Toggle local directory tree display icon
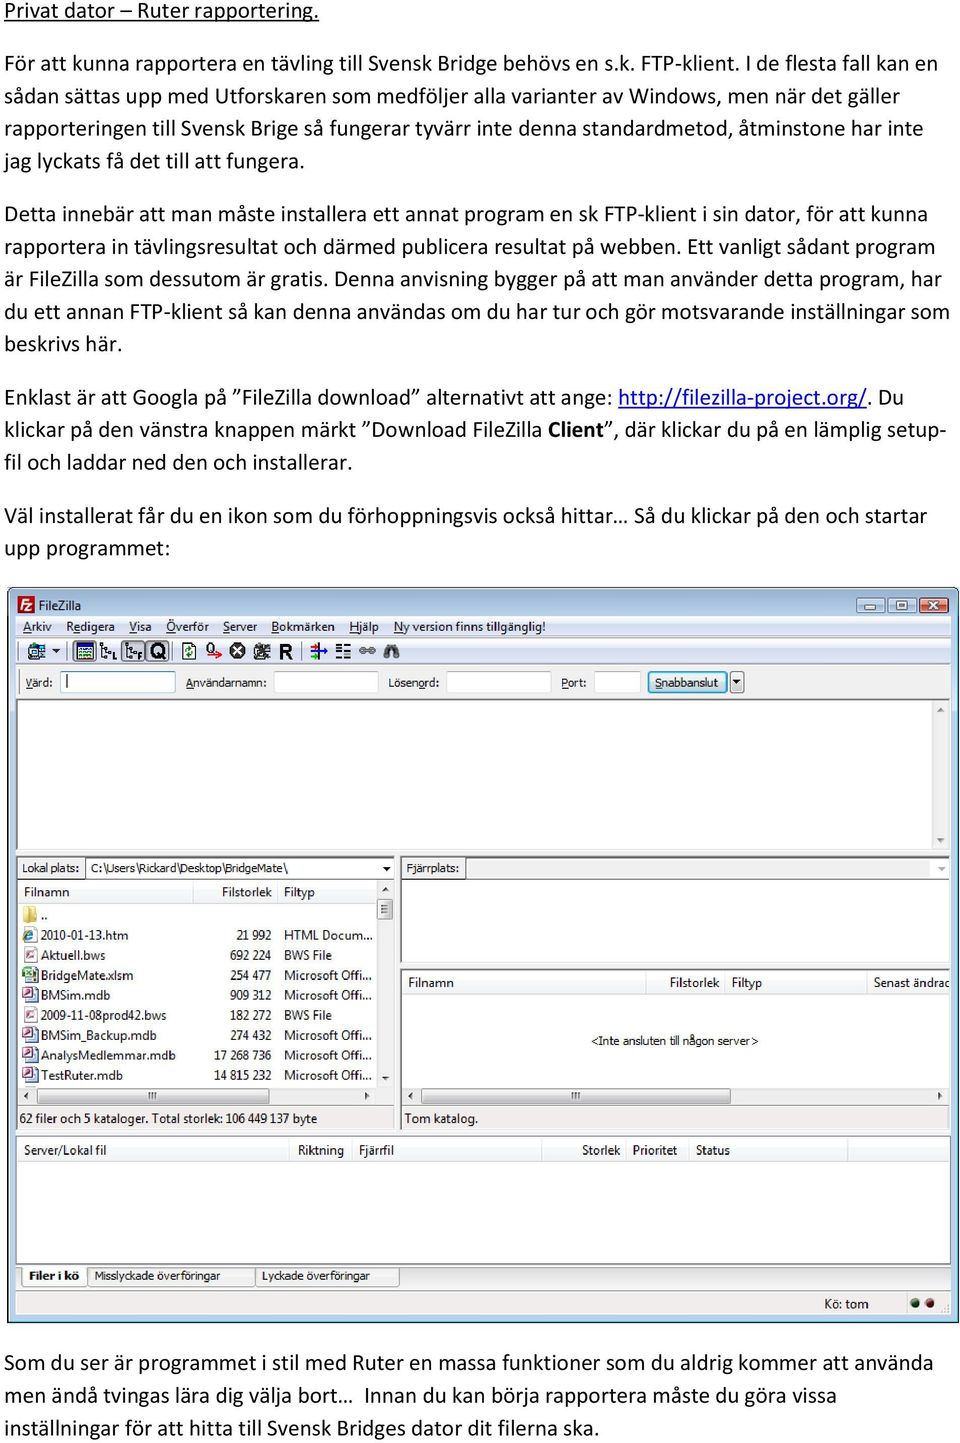This screenshot has height=1443, width=960. tap(108, 651)
